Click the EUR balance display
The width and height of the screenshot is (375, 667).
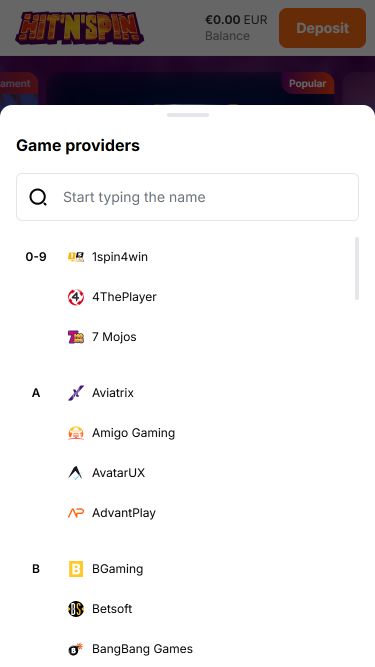click(236, 28)
